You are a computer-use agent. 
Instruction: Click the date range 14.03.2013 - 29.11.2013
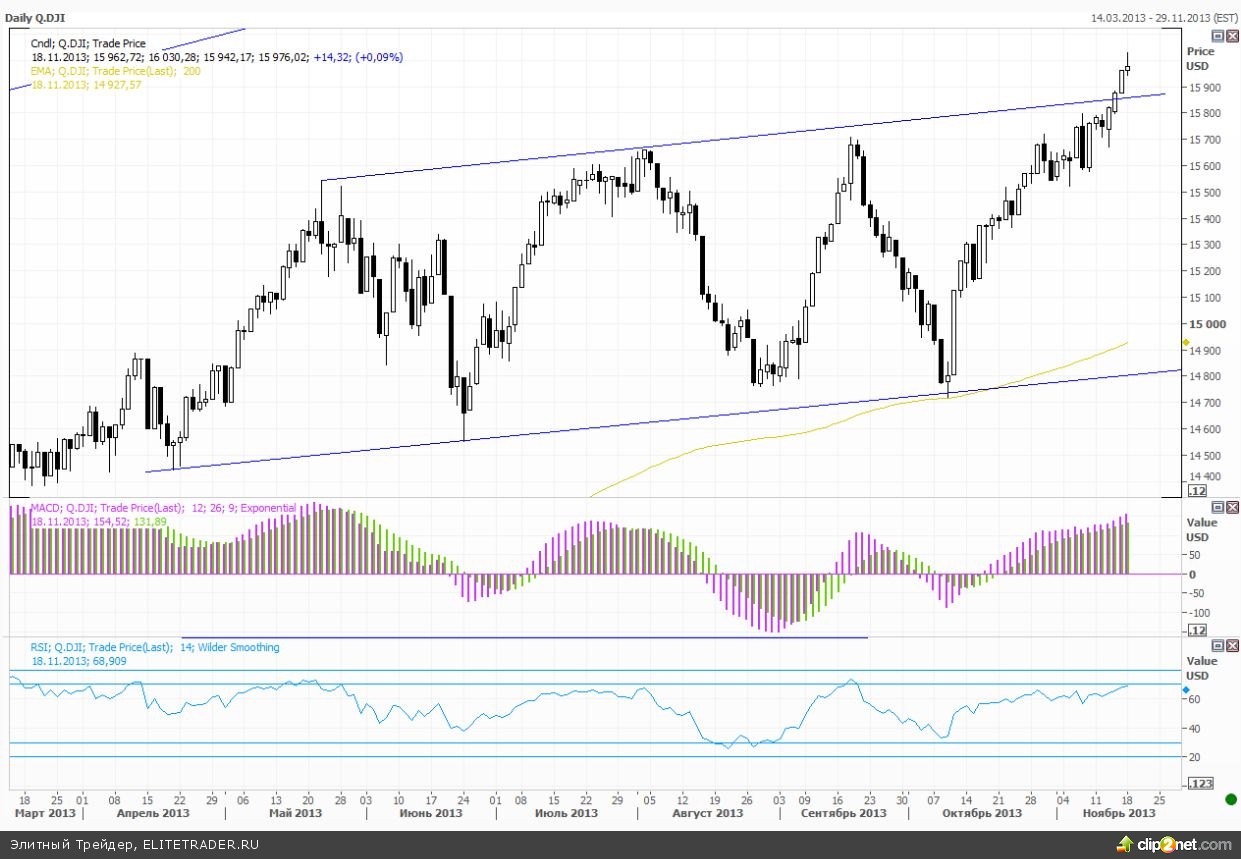click(1162, 17)
